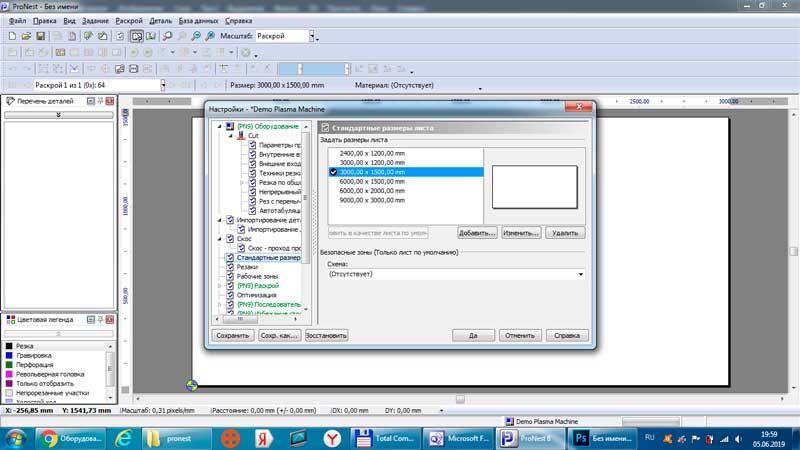800x450 pixels.
Task: Click the Save floppy disk toolbar icon
Action: (40, 36)
